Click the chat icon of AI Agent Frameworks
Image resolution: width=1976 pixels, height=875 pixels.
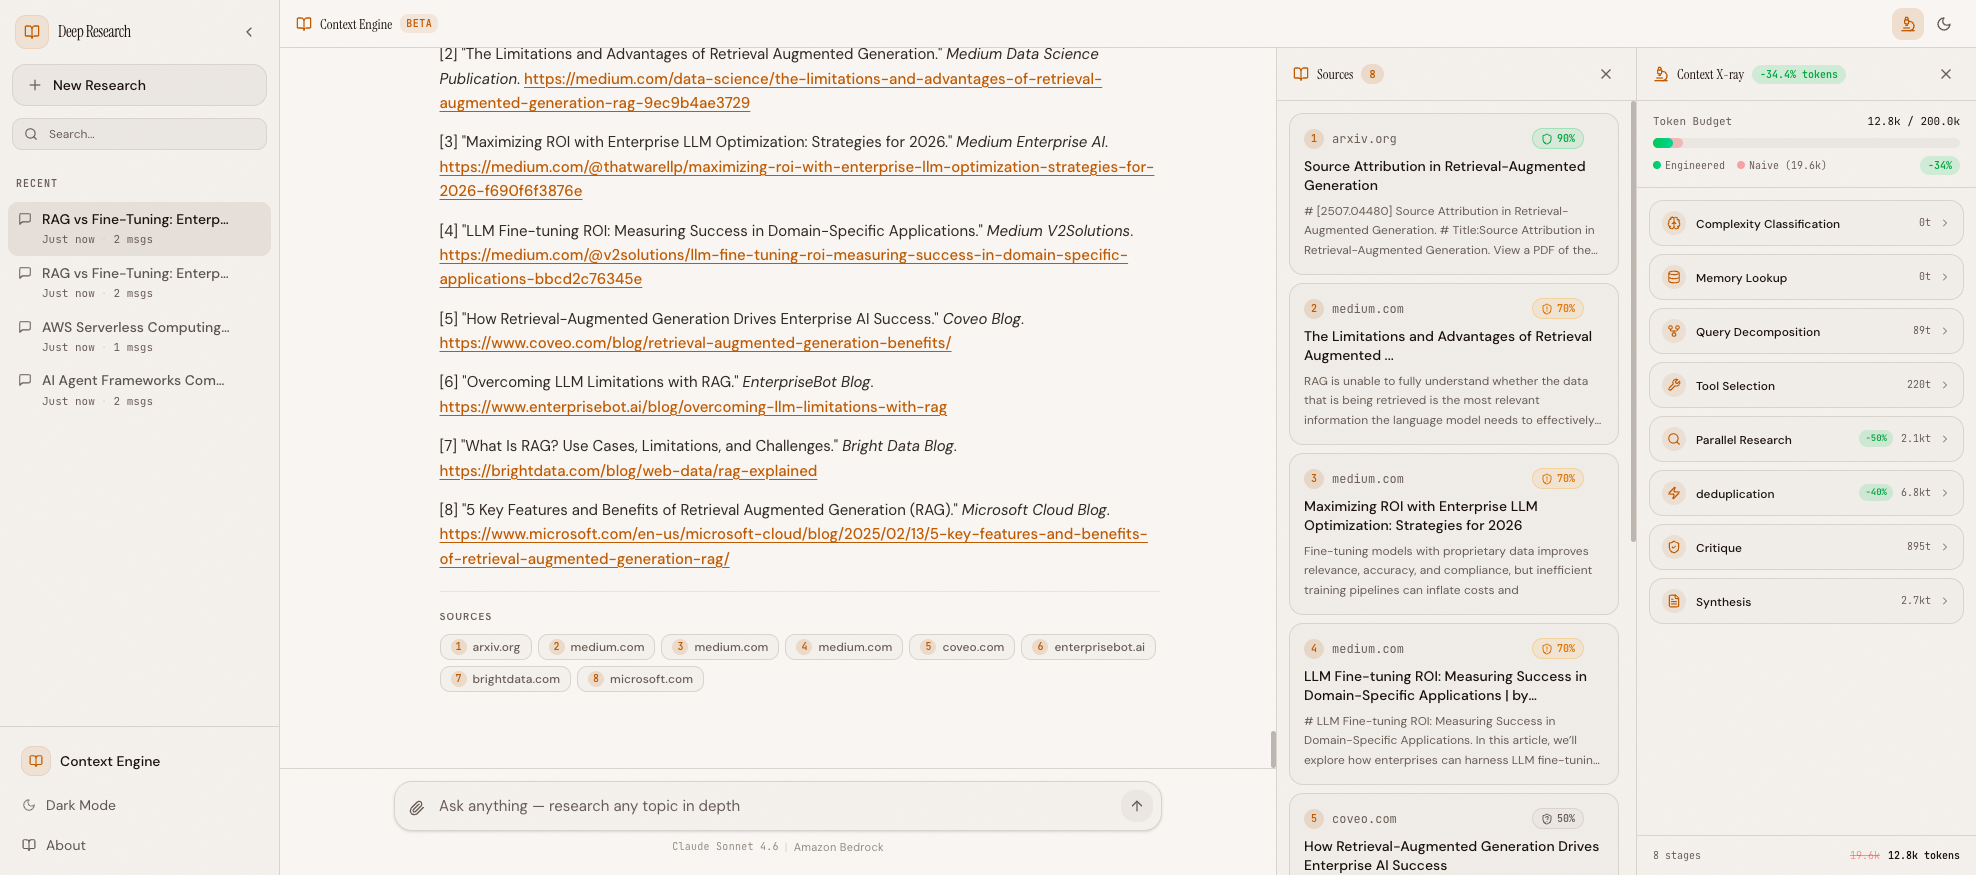[25, 380]
